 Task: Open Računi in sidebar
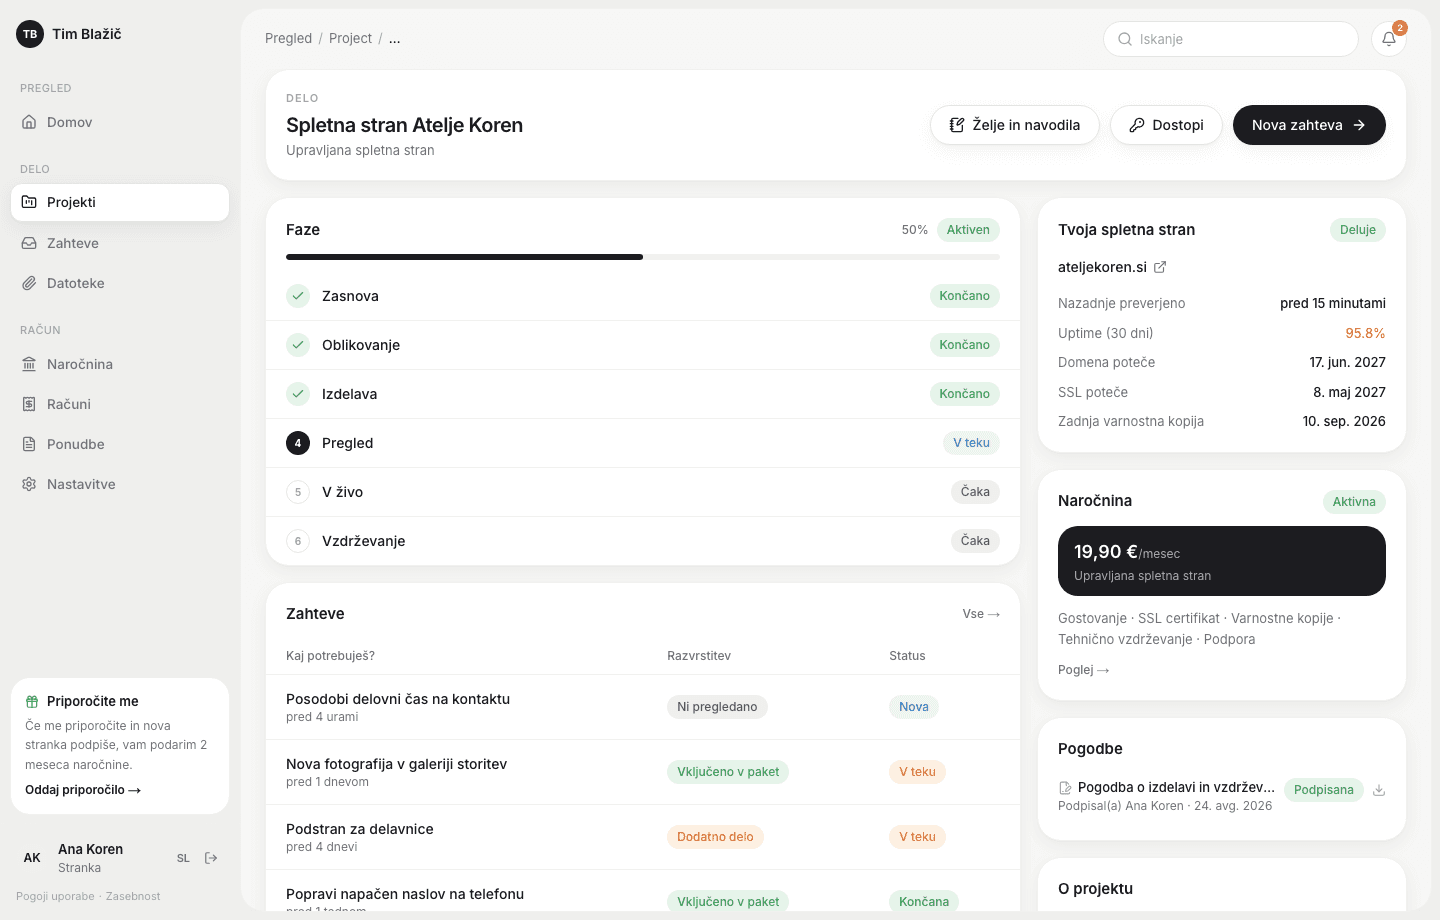pyautogui.click(x=120, y=404)
